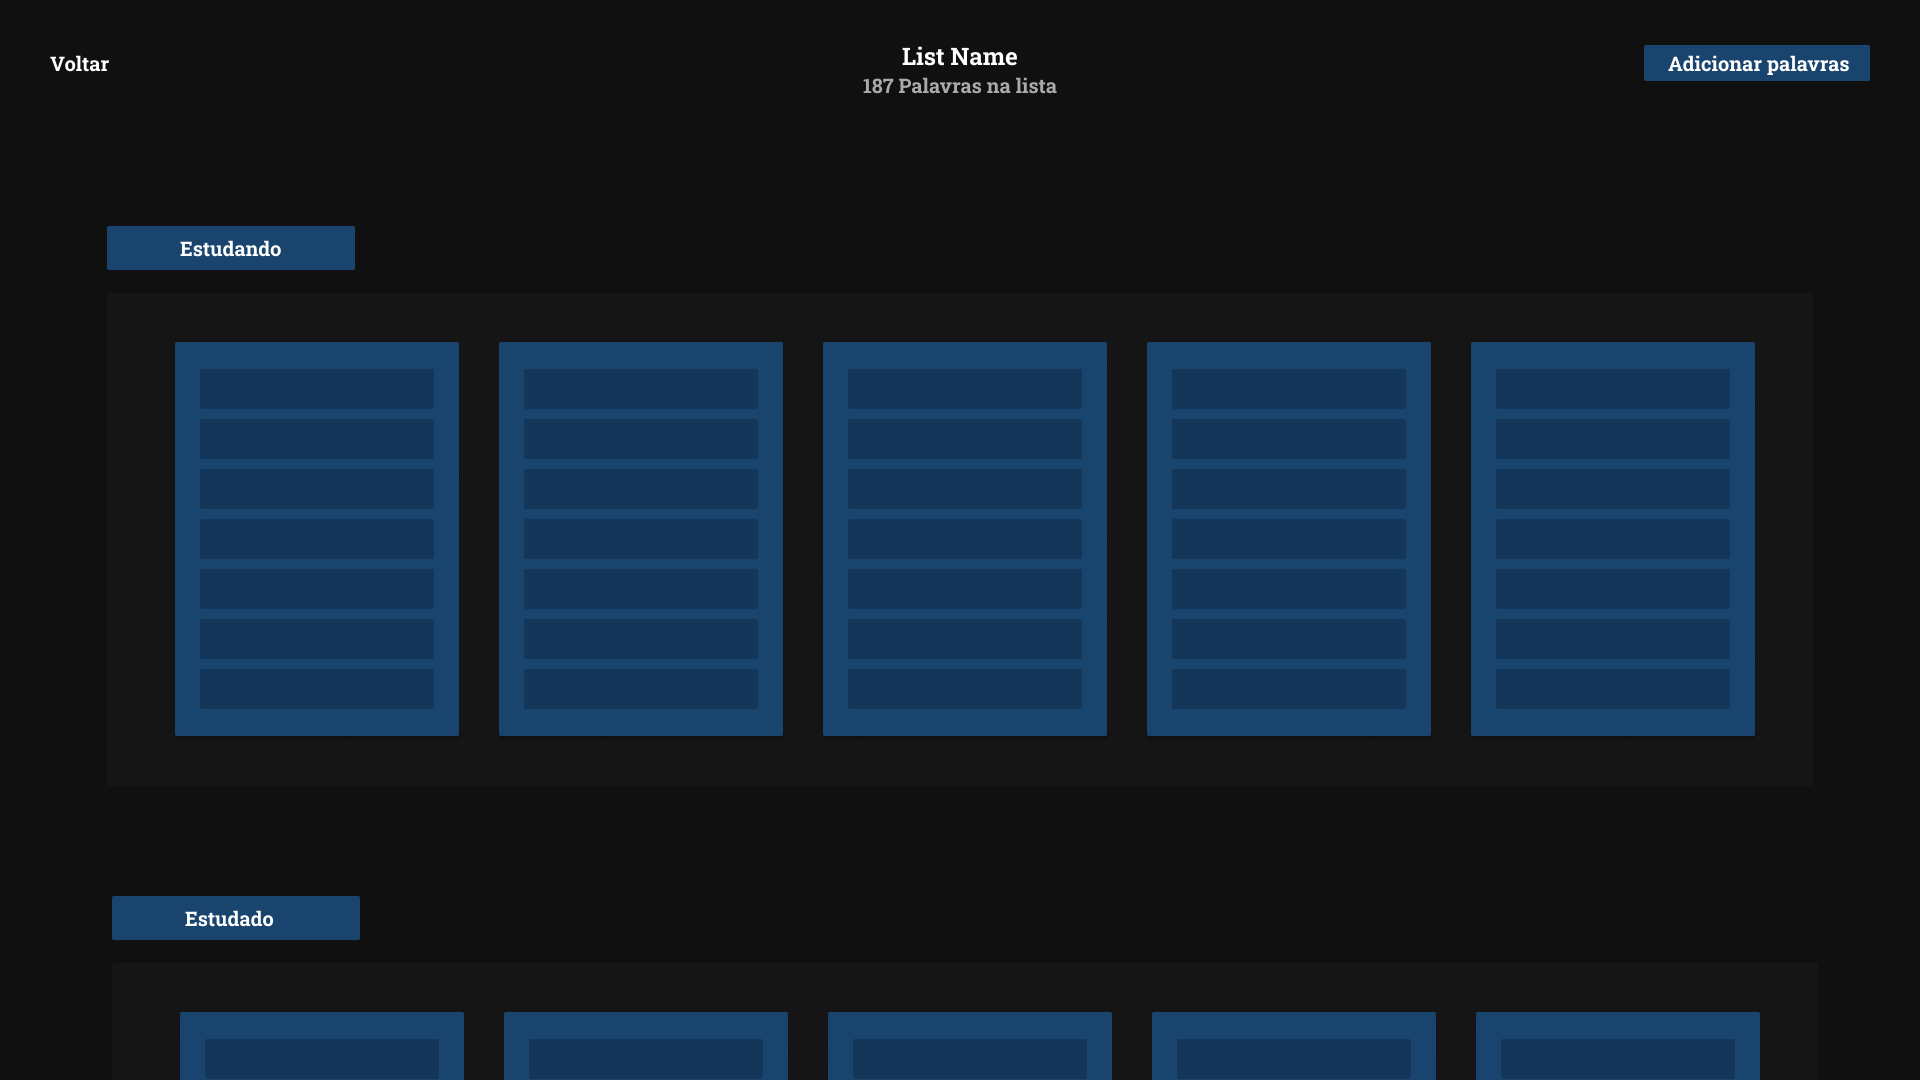The height and width of the screenshot is (1080, 1920).
Task: Click the last row of the rightmost card
Action: coord(1612,688)
